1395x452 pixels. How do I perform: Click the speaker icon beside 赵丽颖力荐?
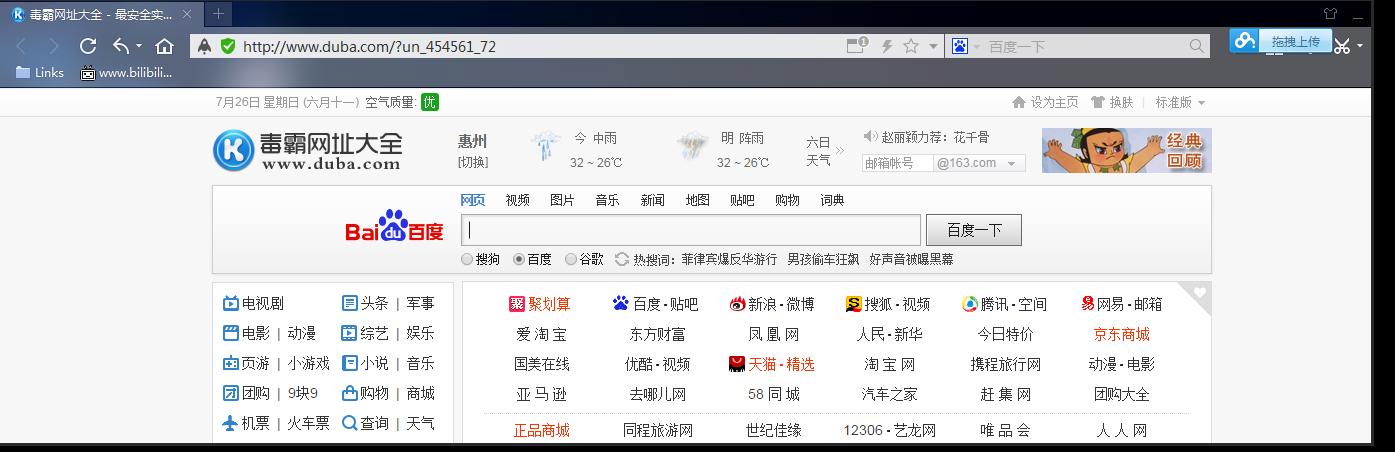(870, 136)
